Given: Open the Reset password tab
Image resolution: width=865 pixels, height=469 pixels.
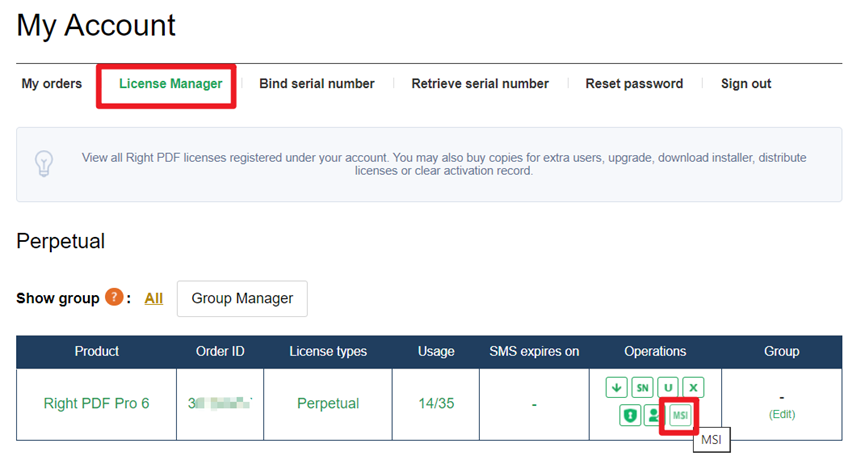Looking at the screenshot, I should (634, 83).
